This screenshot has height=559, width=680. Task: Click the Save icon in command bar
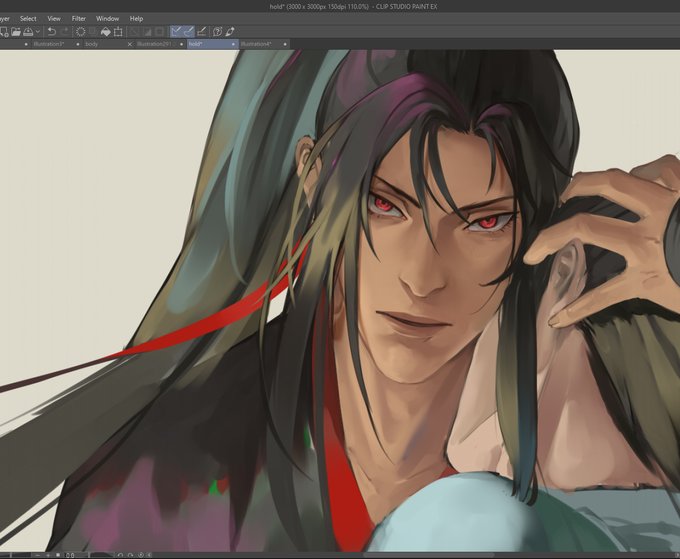pos(28,32)
